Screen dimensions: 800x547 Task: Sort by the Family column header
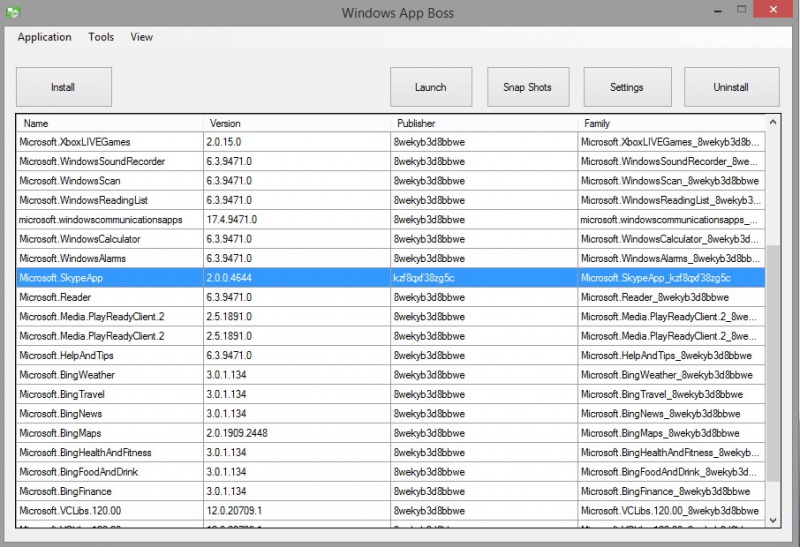pos(671,123)
